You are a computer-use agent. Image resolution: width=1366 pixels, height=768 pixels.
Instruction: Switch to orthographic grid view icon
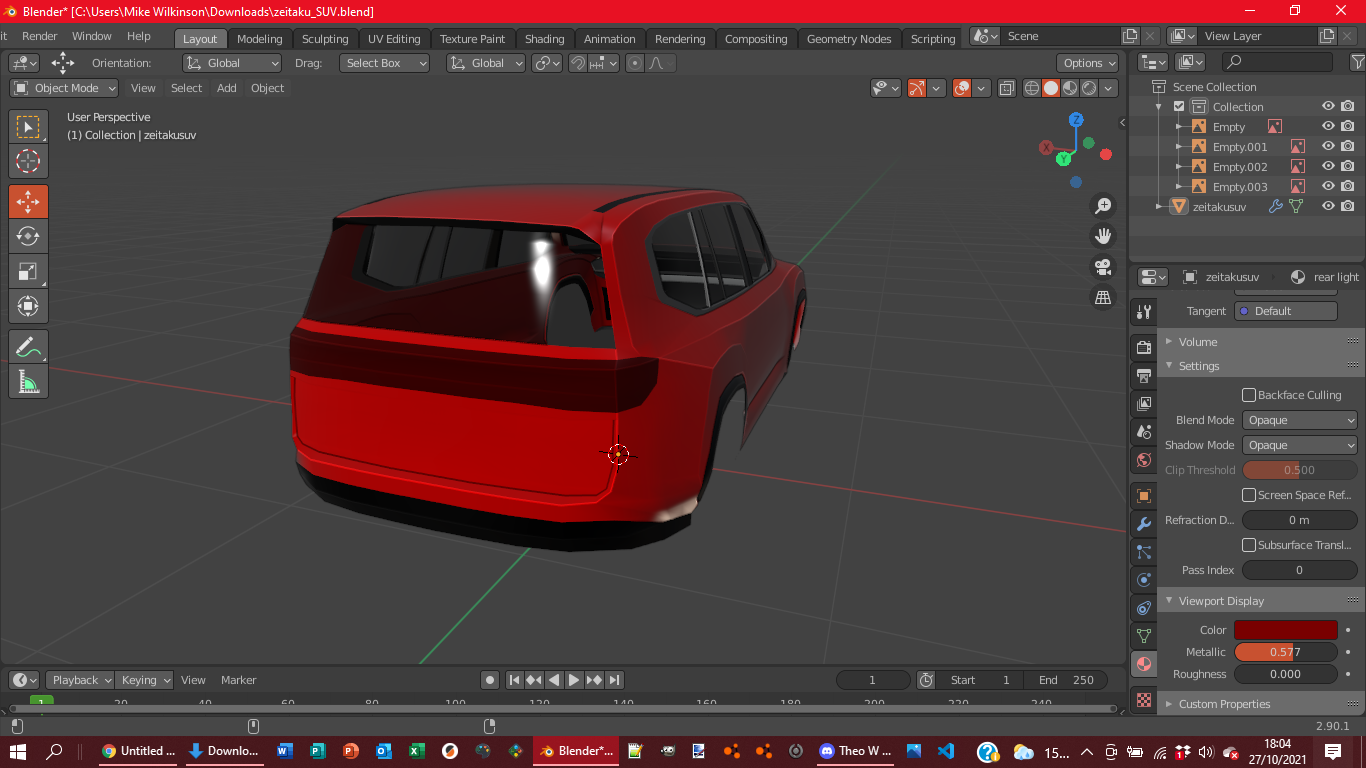[x=1103, y=298]
